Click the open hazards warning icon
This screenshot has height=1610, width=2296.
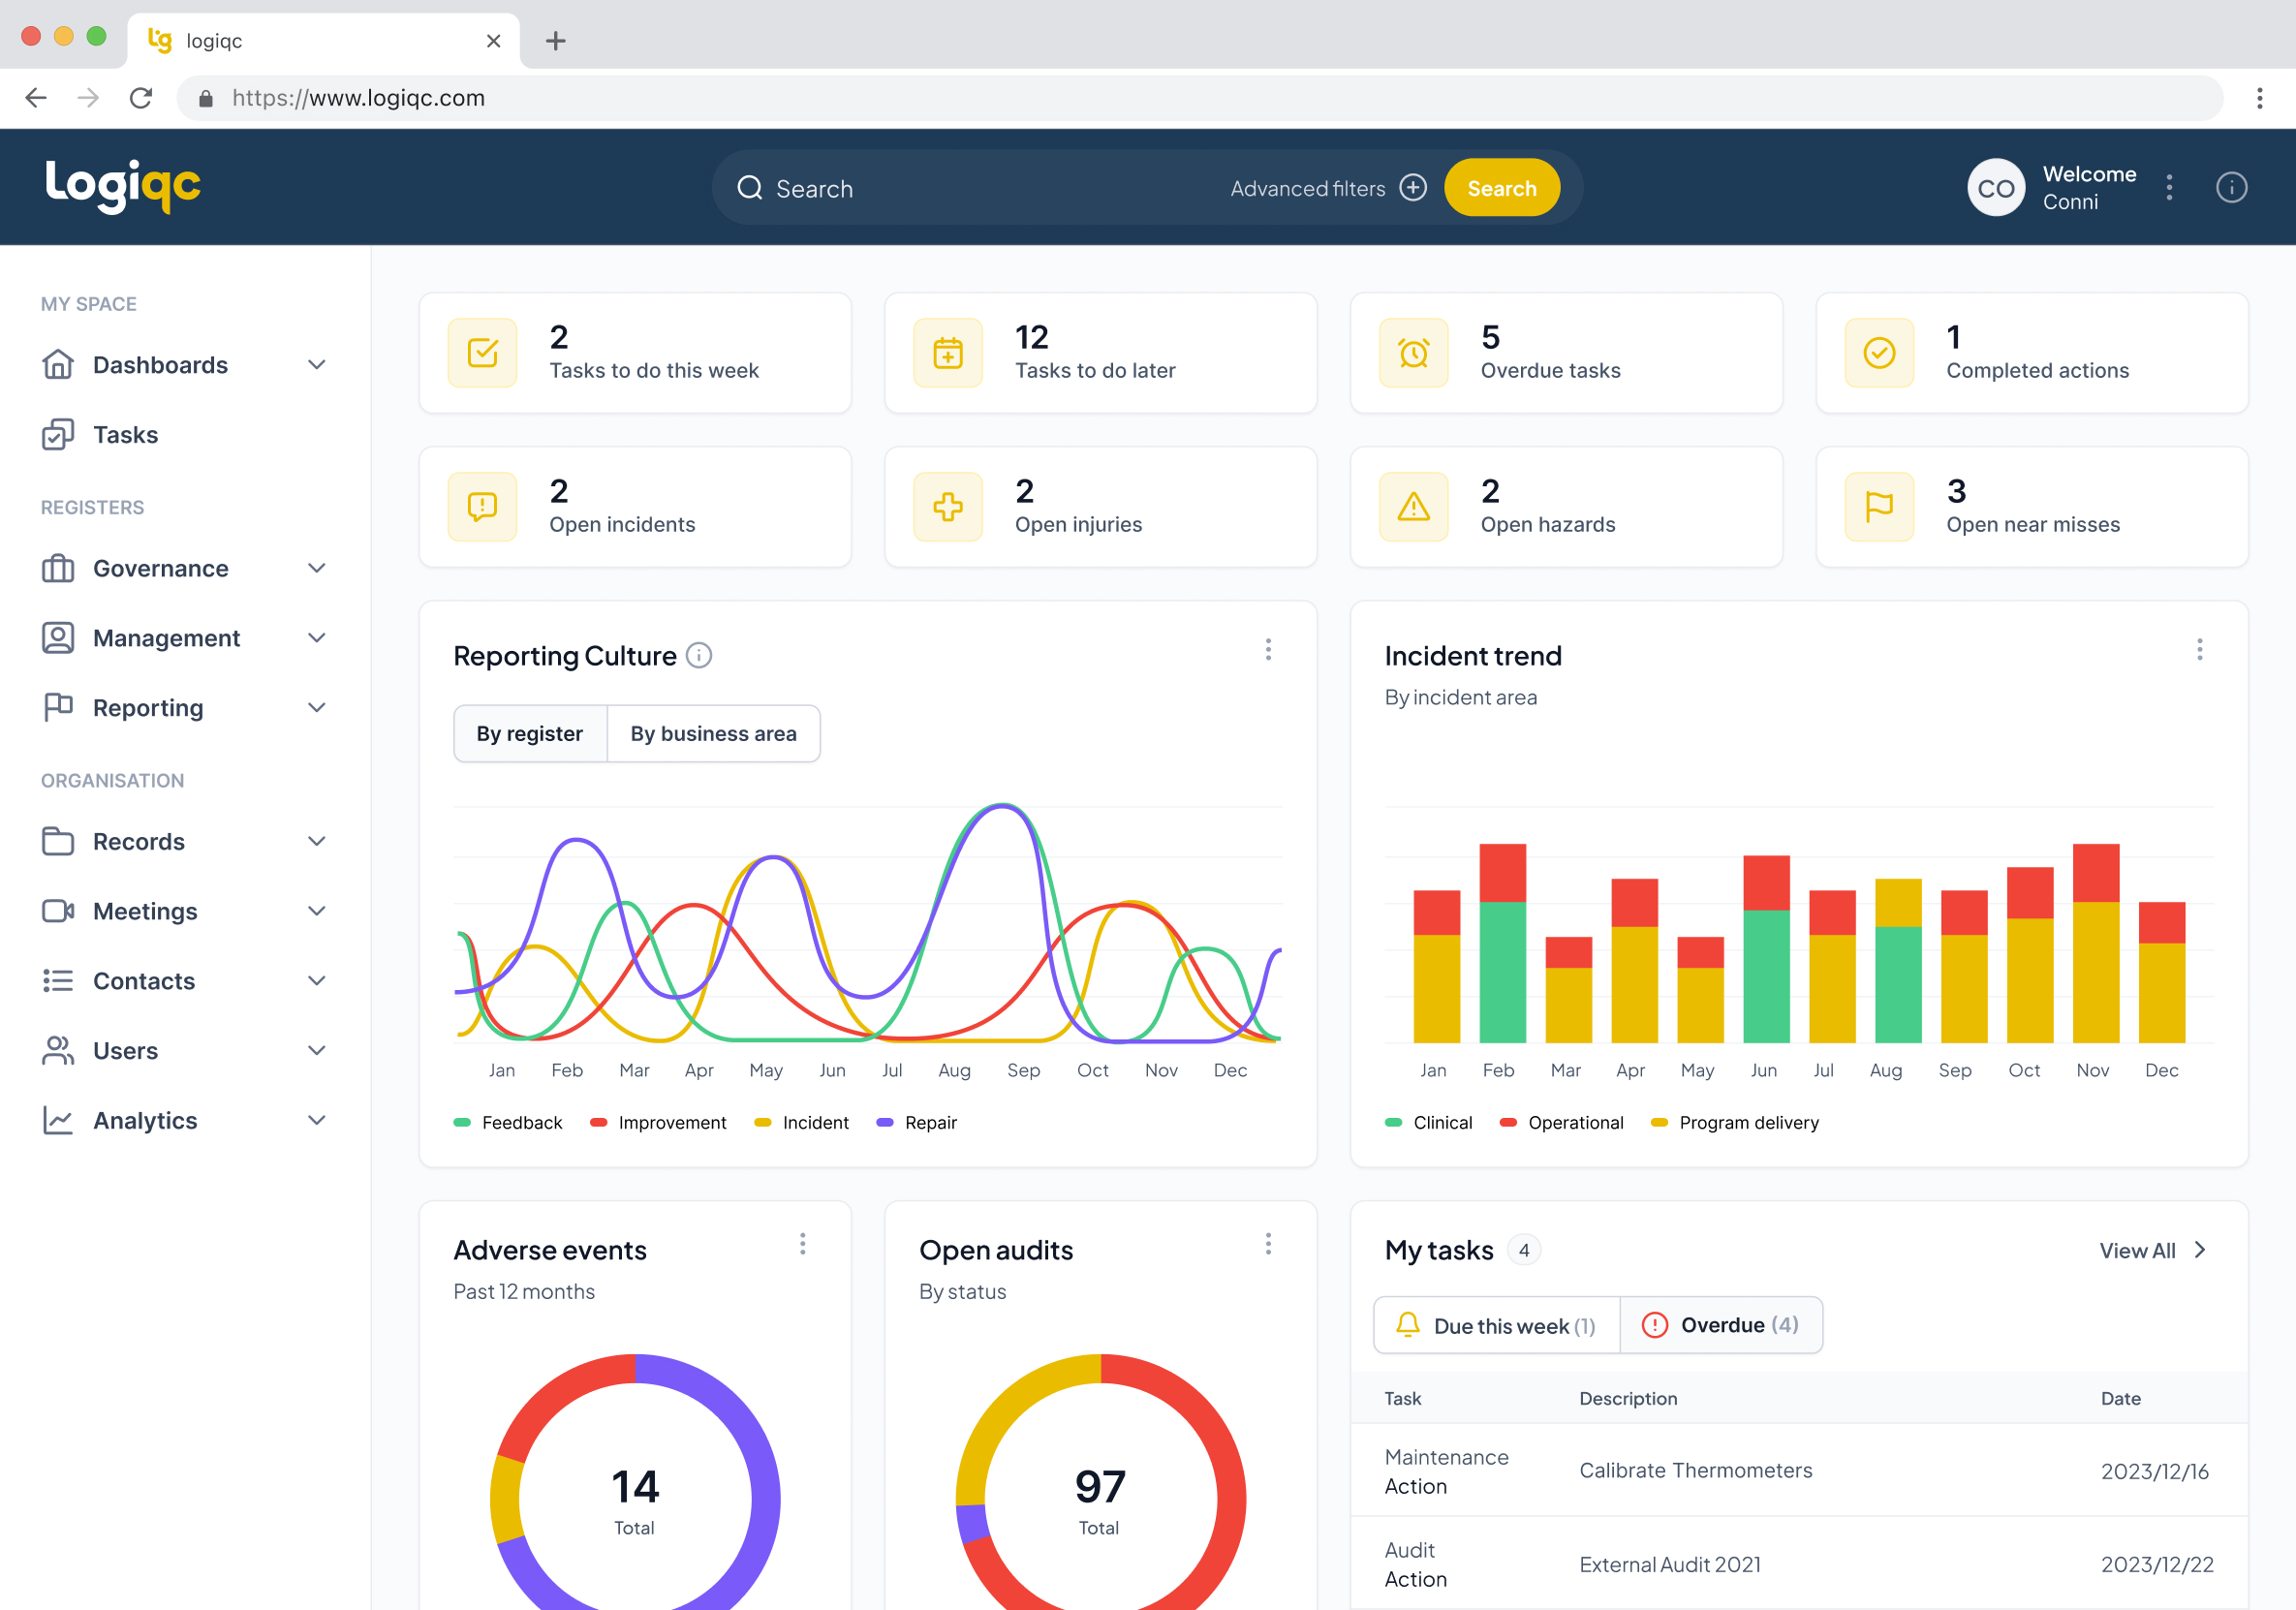pyautogui.click(x=1413, y=507)
